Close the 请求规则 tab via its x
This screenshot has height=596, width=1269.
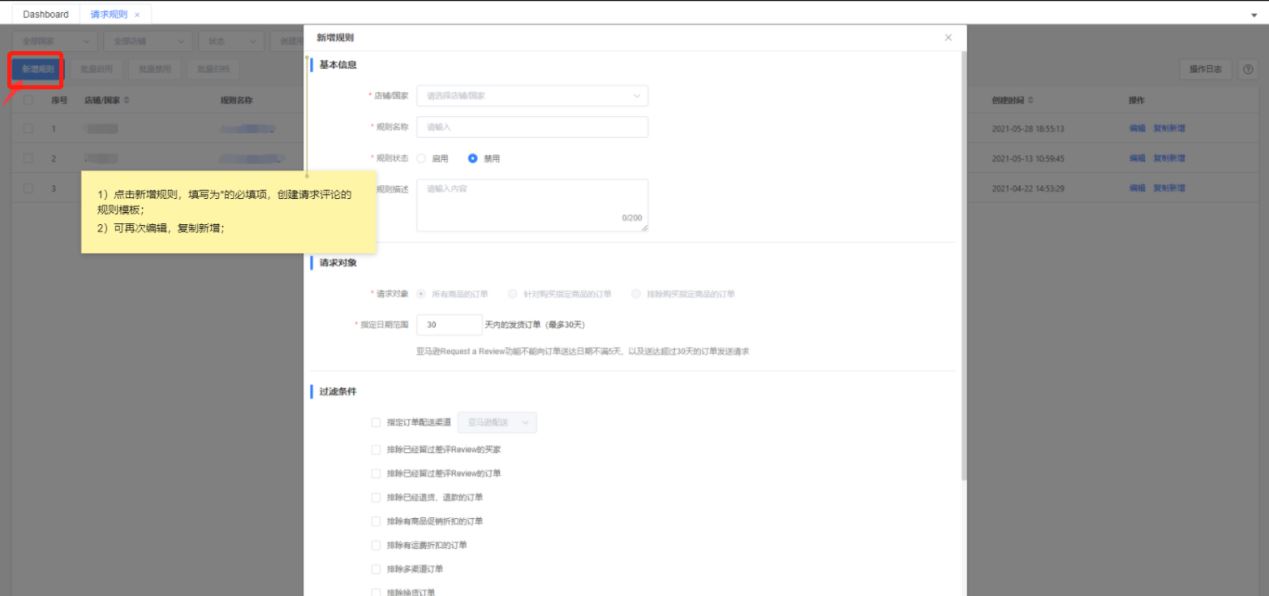pos(136,15)
